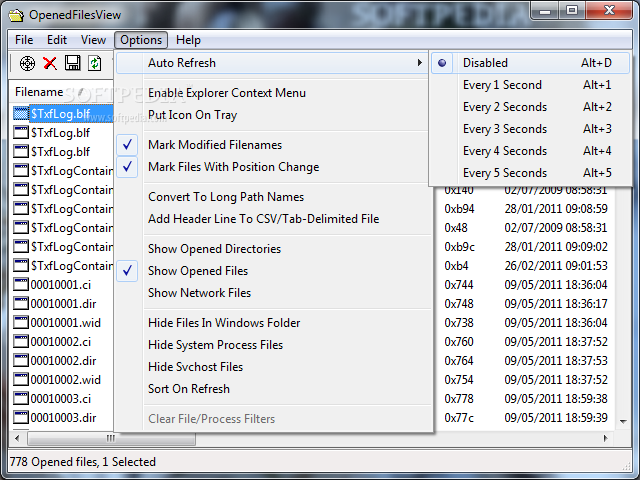Click date 26/02/2011 09:01:53
Image resolution: width=640 pixels, height=480 pixels.
[x=556, y=266]
